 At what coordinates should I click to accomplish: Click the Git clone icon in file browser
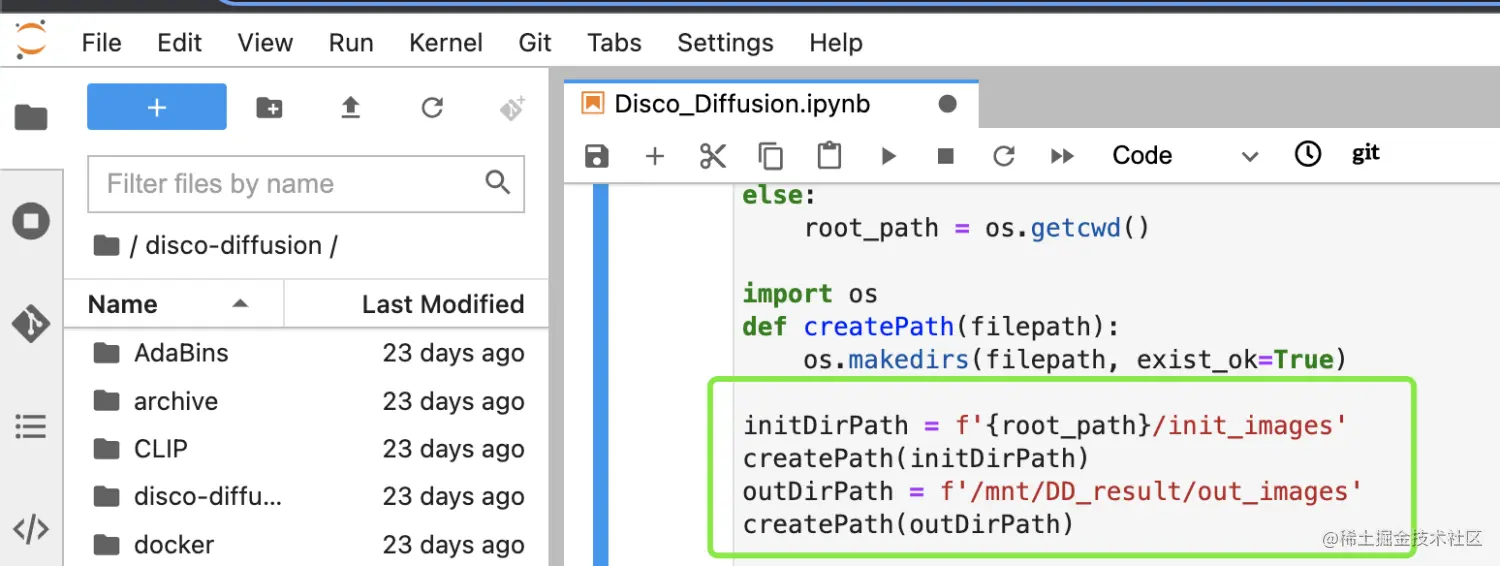(x=512, y=108)
